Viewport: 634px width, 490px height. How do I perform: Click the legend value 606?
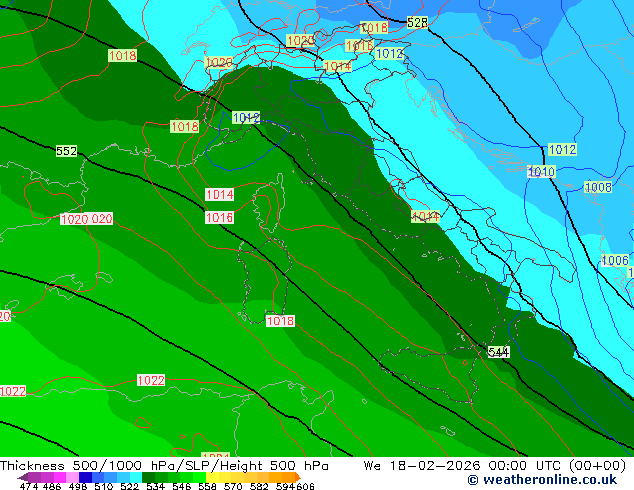(305, 486)
